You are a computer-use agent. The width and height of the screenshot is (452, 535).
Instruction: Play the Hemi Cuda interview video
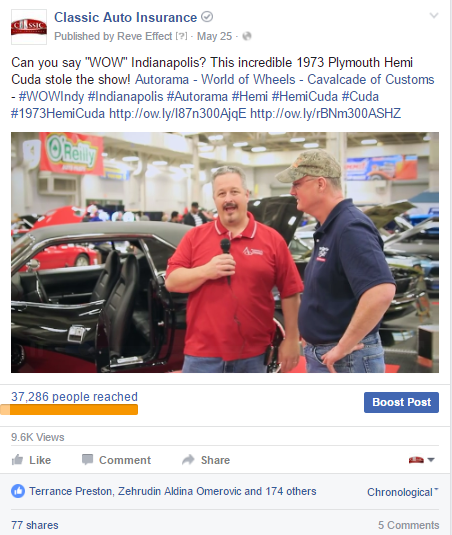(225, 252)
